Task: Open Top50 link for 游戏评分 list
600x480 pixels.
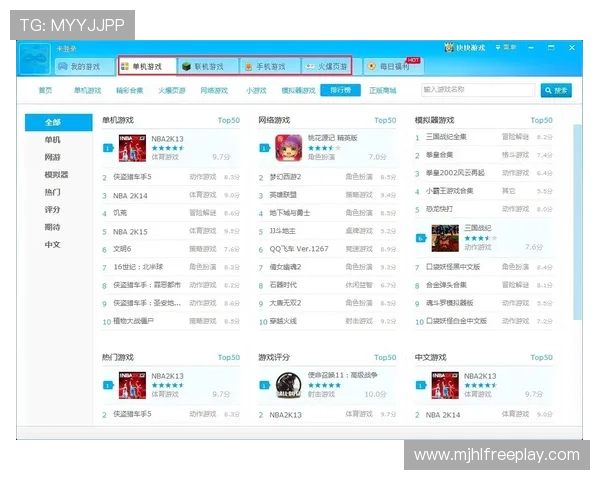Action: (385, 358)
